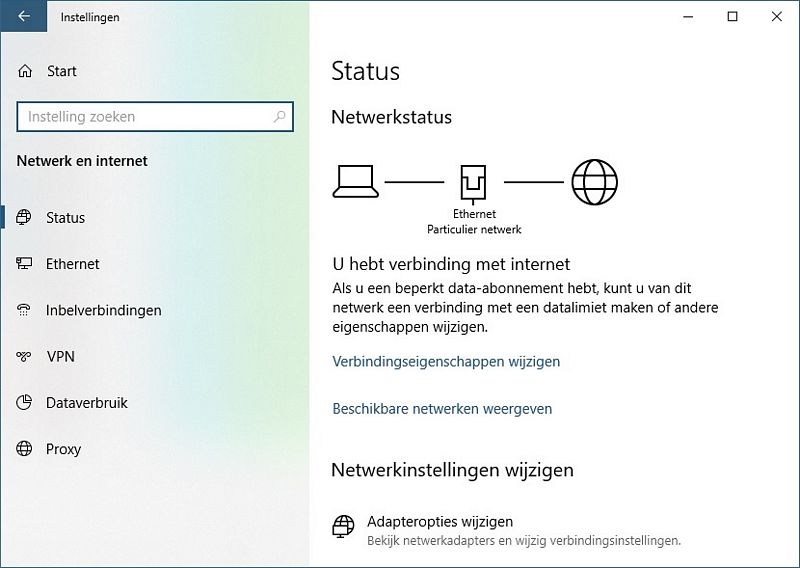This screenshot has width=800, height=568.
Task: Open Beschikbare netwerken weergeven link
Action: 442,409
